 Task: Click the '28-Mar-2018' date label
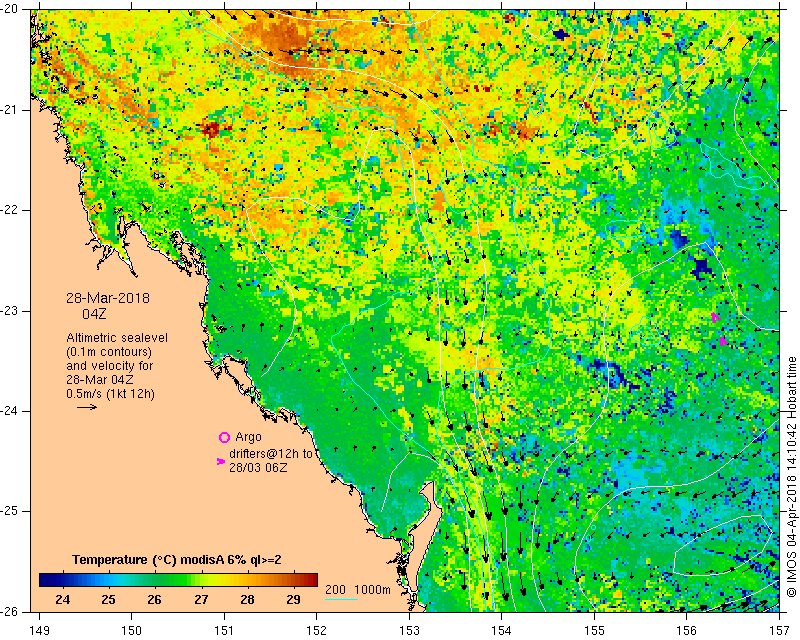[x=108, y=298]
